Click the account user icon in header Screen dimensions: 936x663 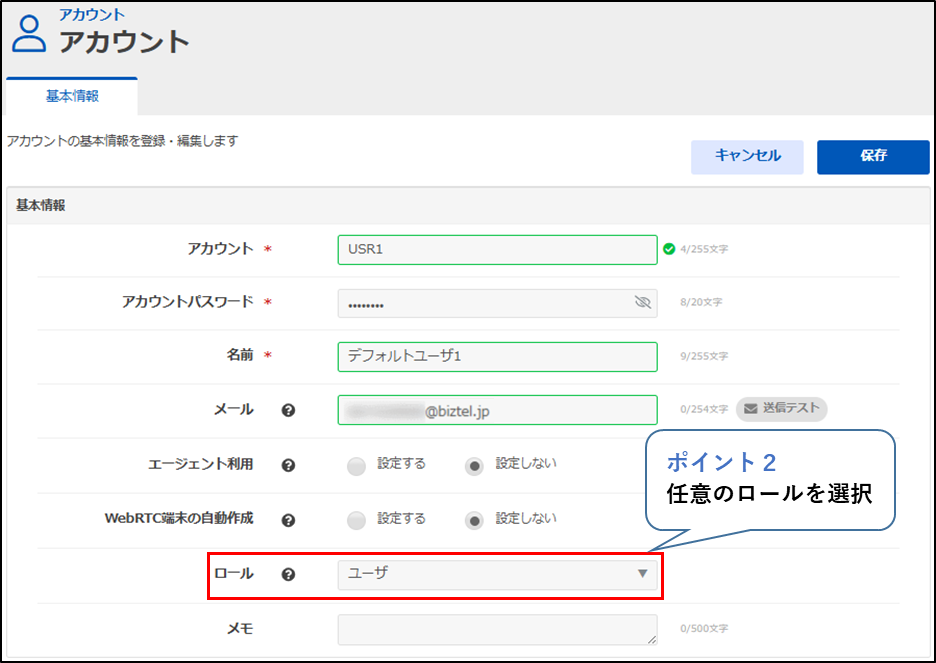point(29,32)
